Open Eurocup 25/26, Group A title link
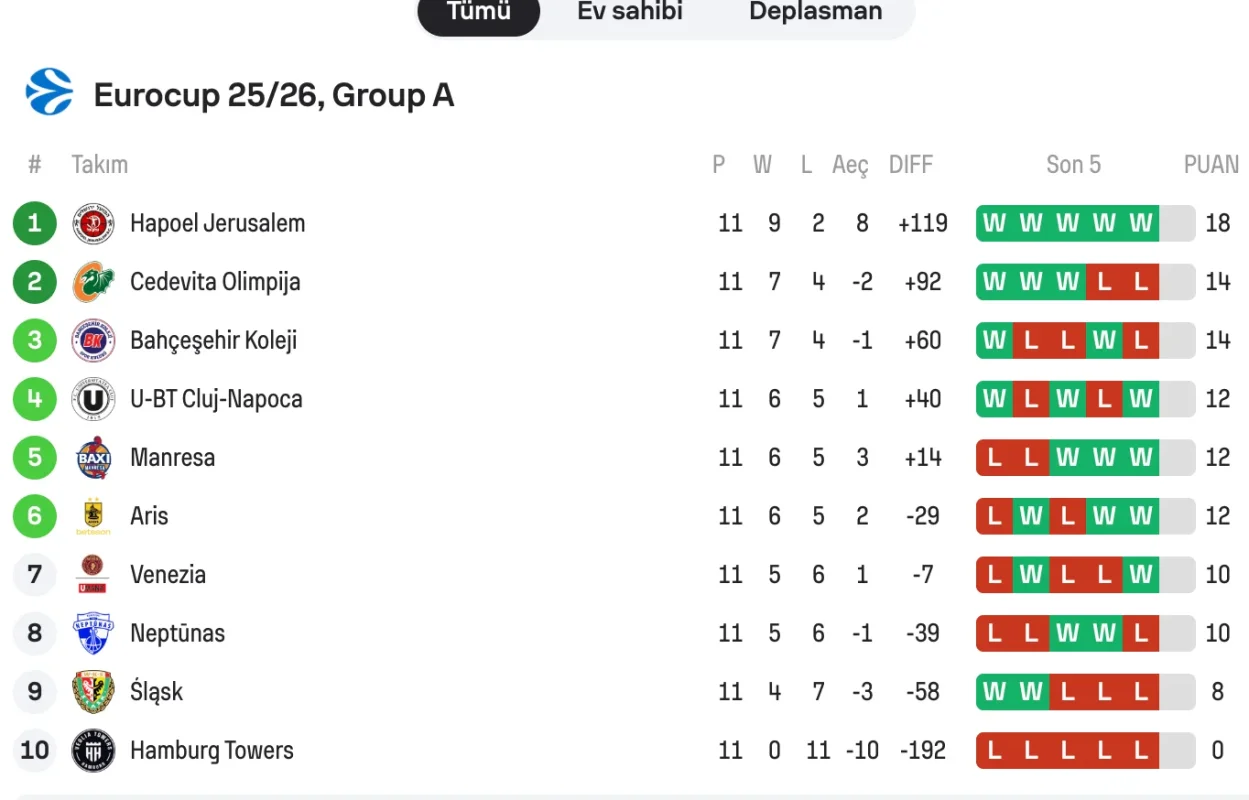The image size is (1249, 800). pyautogui.click(x=273, y=95)
